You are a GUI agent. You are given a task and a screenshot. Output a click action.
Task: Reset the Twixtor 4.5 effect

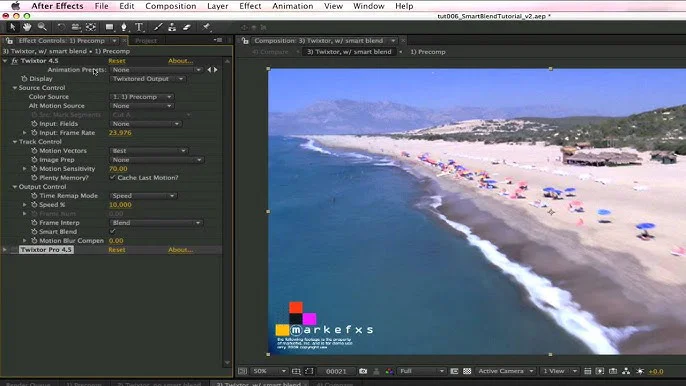coord(117,61)
